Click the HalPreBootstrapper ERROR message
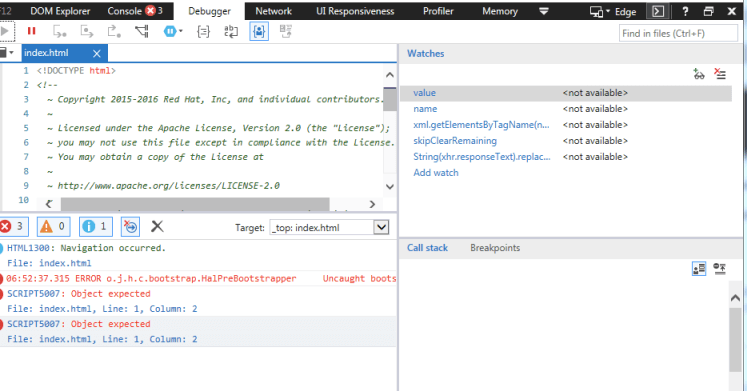747x391 pixels. [x=198, y=278]
